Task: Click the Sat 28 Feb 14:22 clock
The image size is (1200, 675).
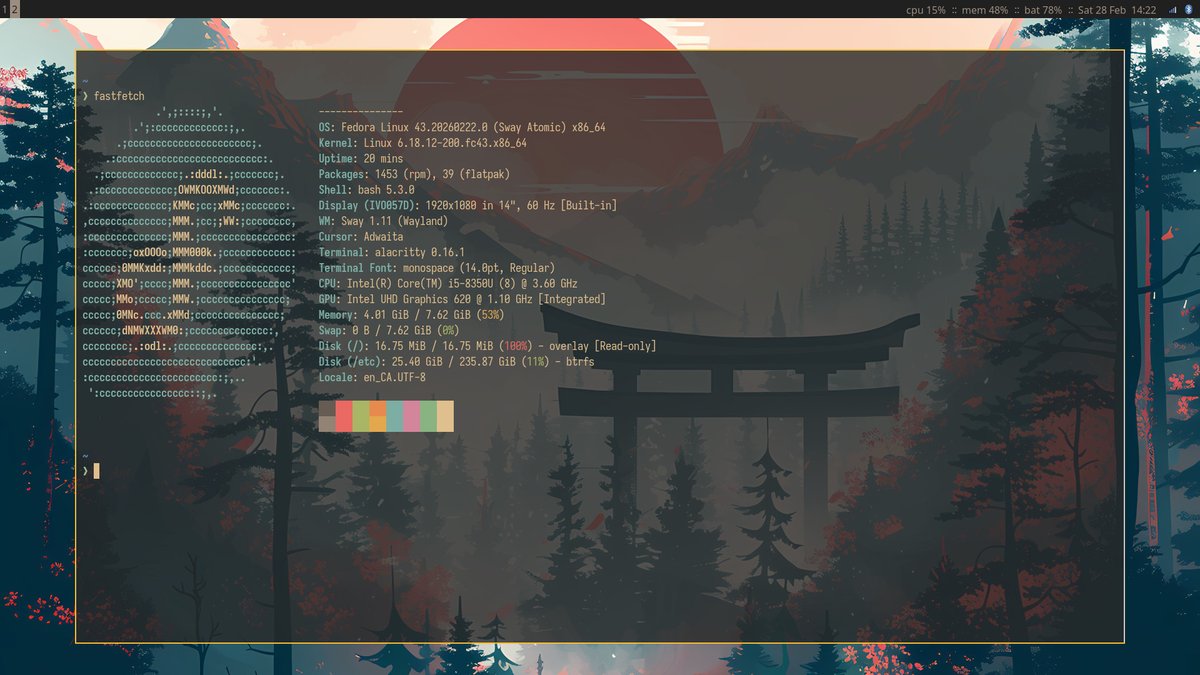Action: 1117,10
